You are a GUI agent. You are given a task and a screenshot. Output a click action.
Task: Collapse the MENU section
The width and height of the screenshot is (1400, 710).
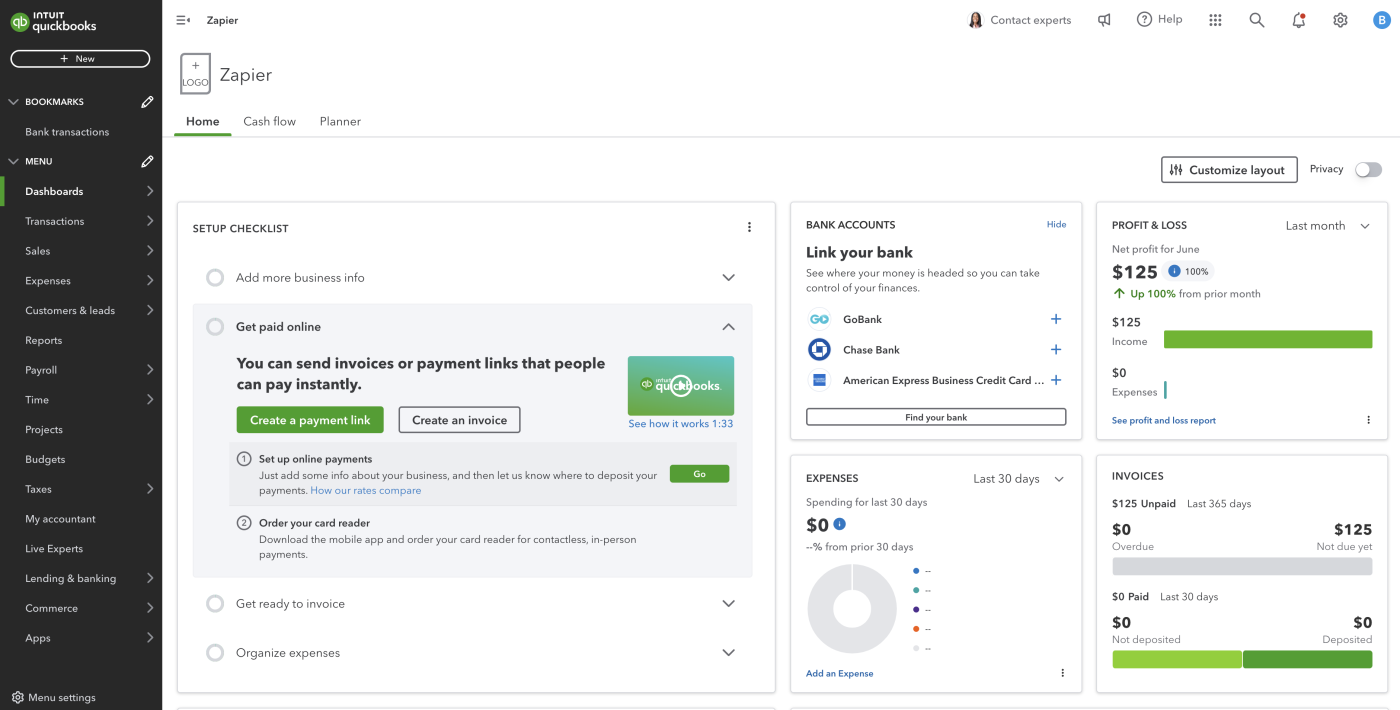[x=13, y=161]
